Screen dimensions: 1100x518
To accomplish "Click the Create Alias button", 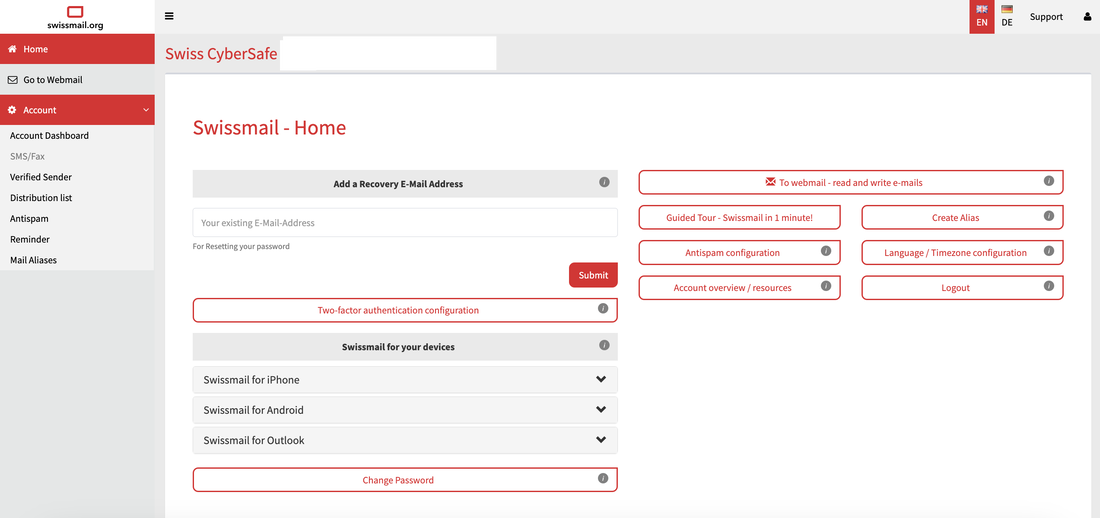I will pyautogui.click(x=962, y=218).
